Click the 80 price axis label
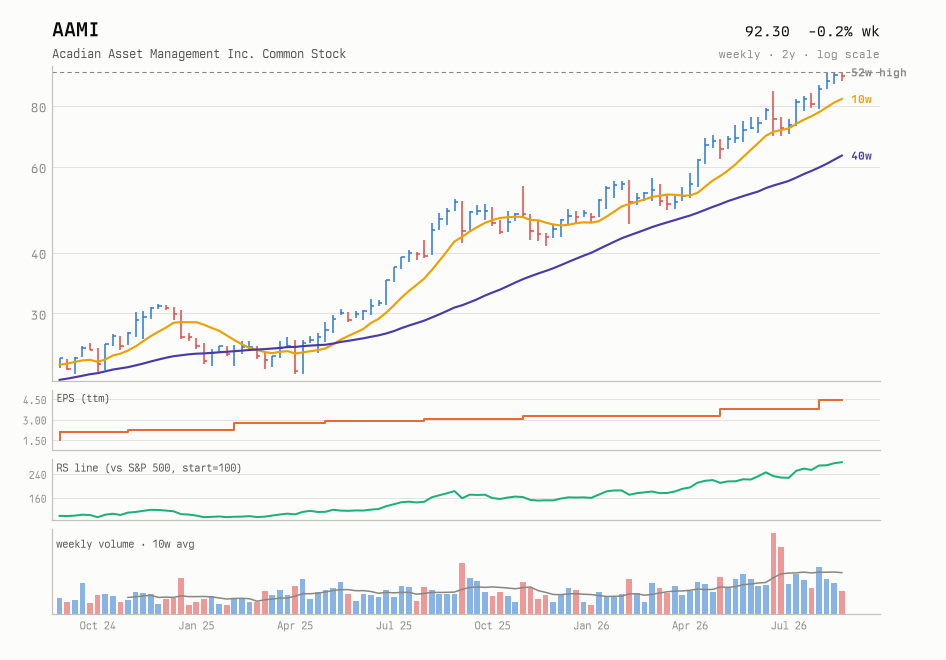The height and width of the screenshot is (660, 946). pos(39,107)
